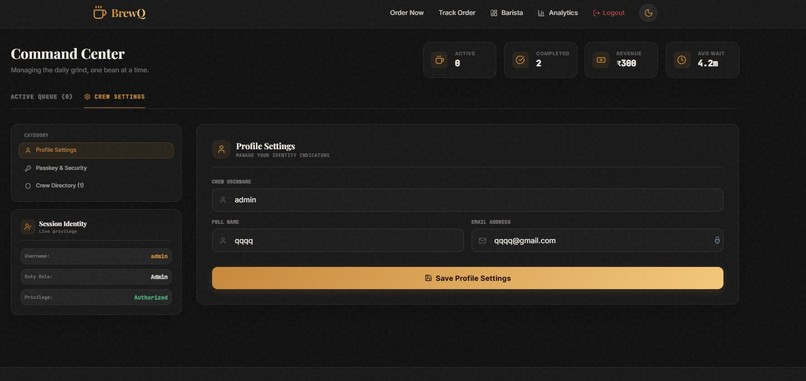This screenshot has width=806, height=381.
Task: Select the Active value 0
Action: [x=457, y=63]
